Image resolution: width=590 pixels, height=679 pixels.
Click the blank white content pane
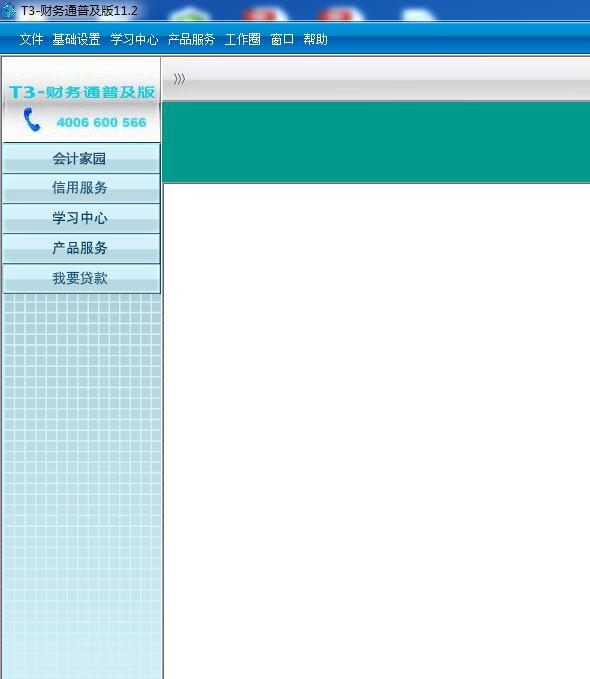click(x=377, y=431)
